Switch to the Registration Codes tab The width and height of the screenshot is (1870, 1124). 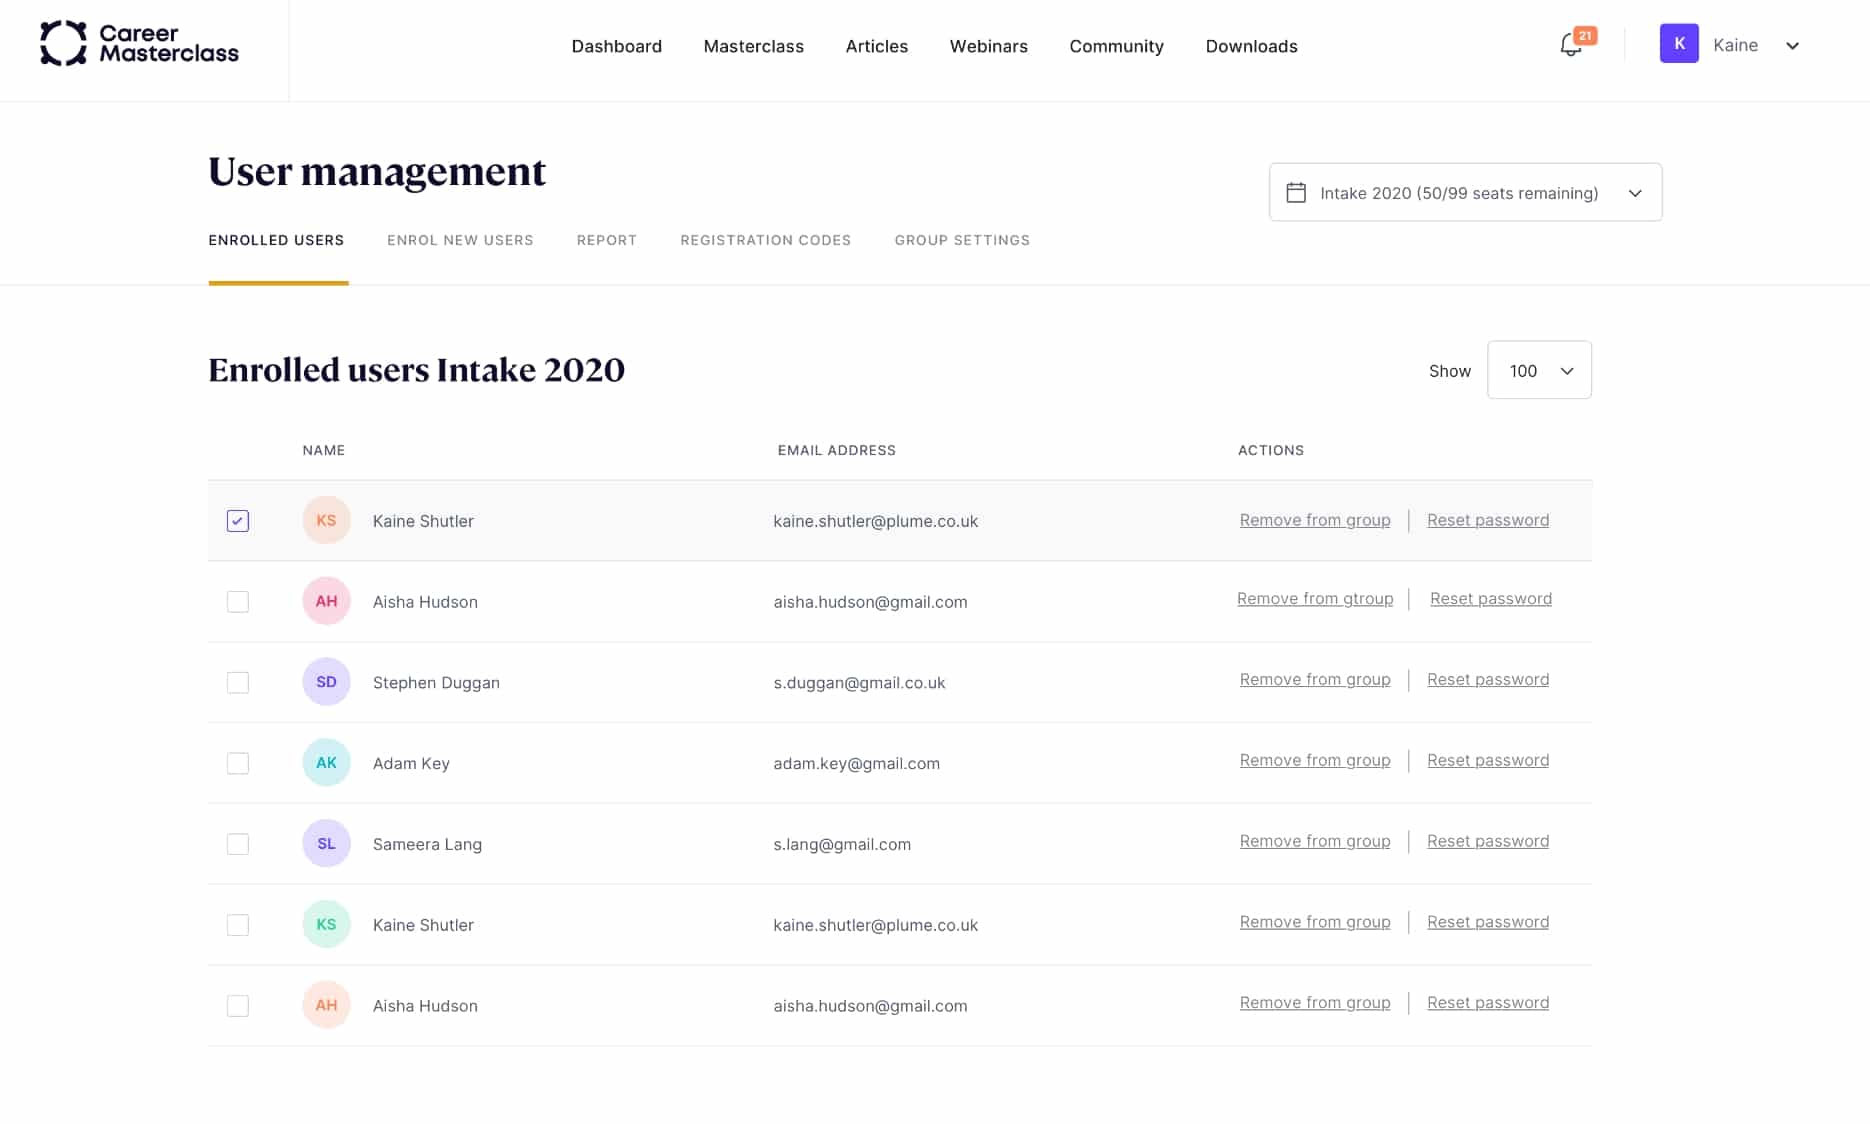pos(765,240)
